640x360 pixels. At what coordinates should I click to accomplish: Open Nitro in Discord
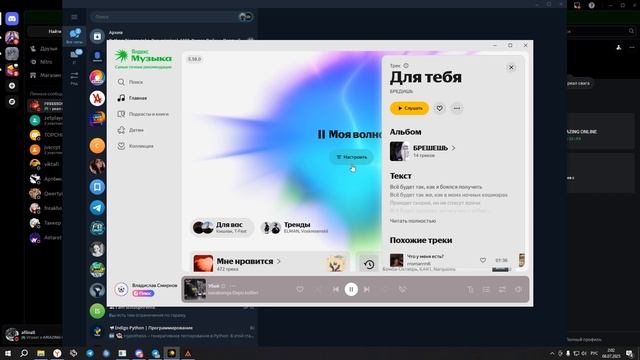coord(41,62)
